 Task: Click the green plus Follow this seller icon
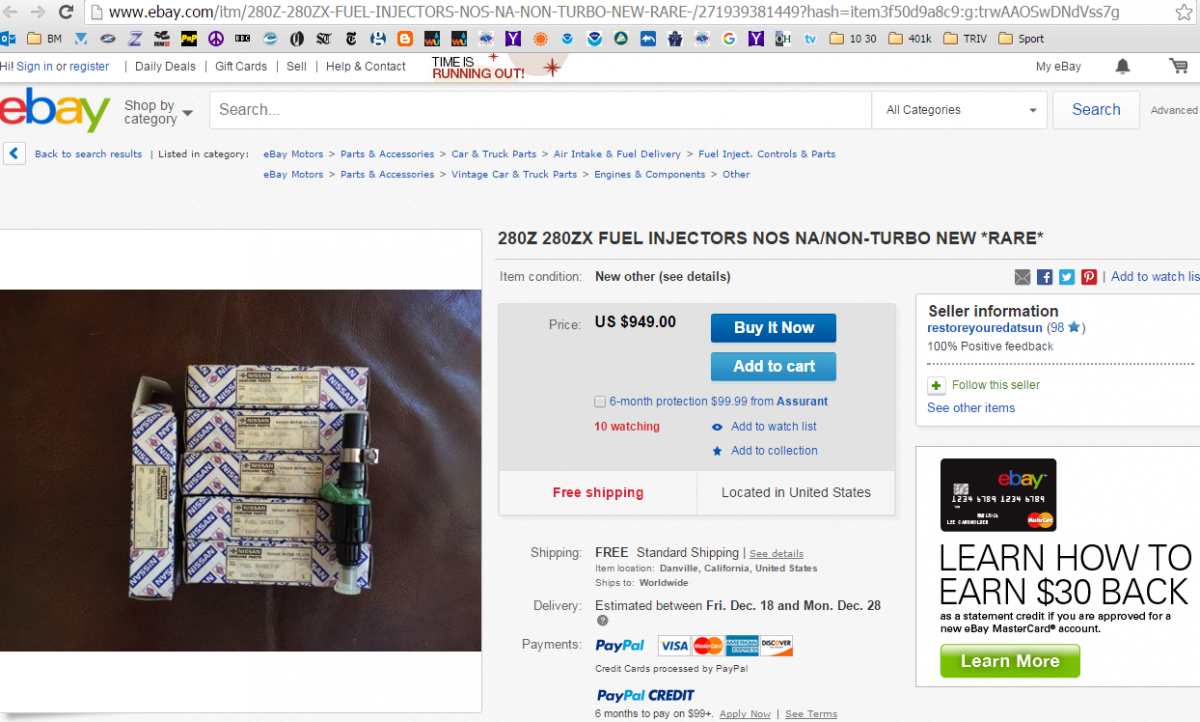tap(936, 385)
